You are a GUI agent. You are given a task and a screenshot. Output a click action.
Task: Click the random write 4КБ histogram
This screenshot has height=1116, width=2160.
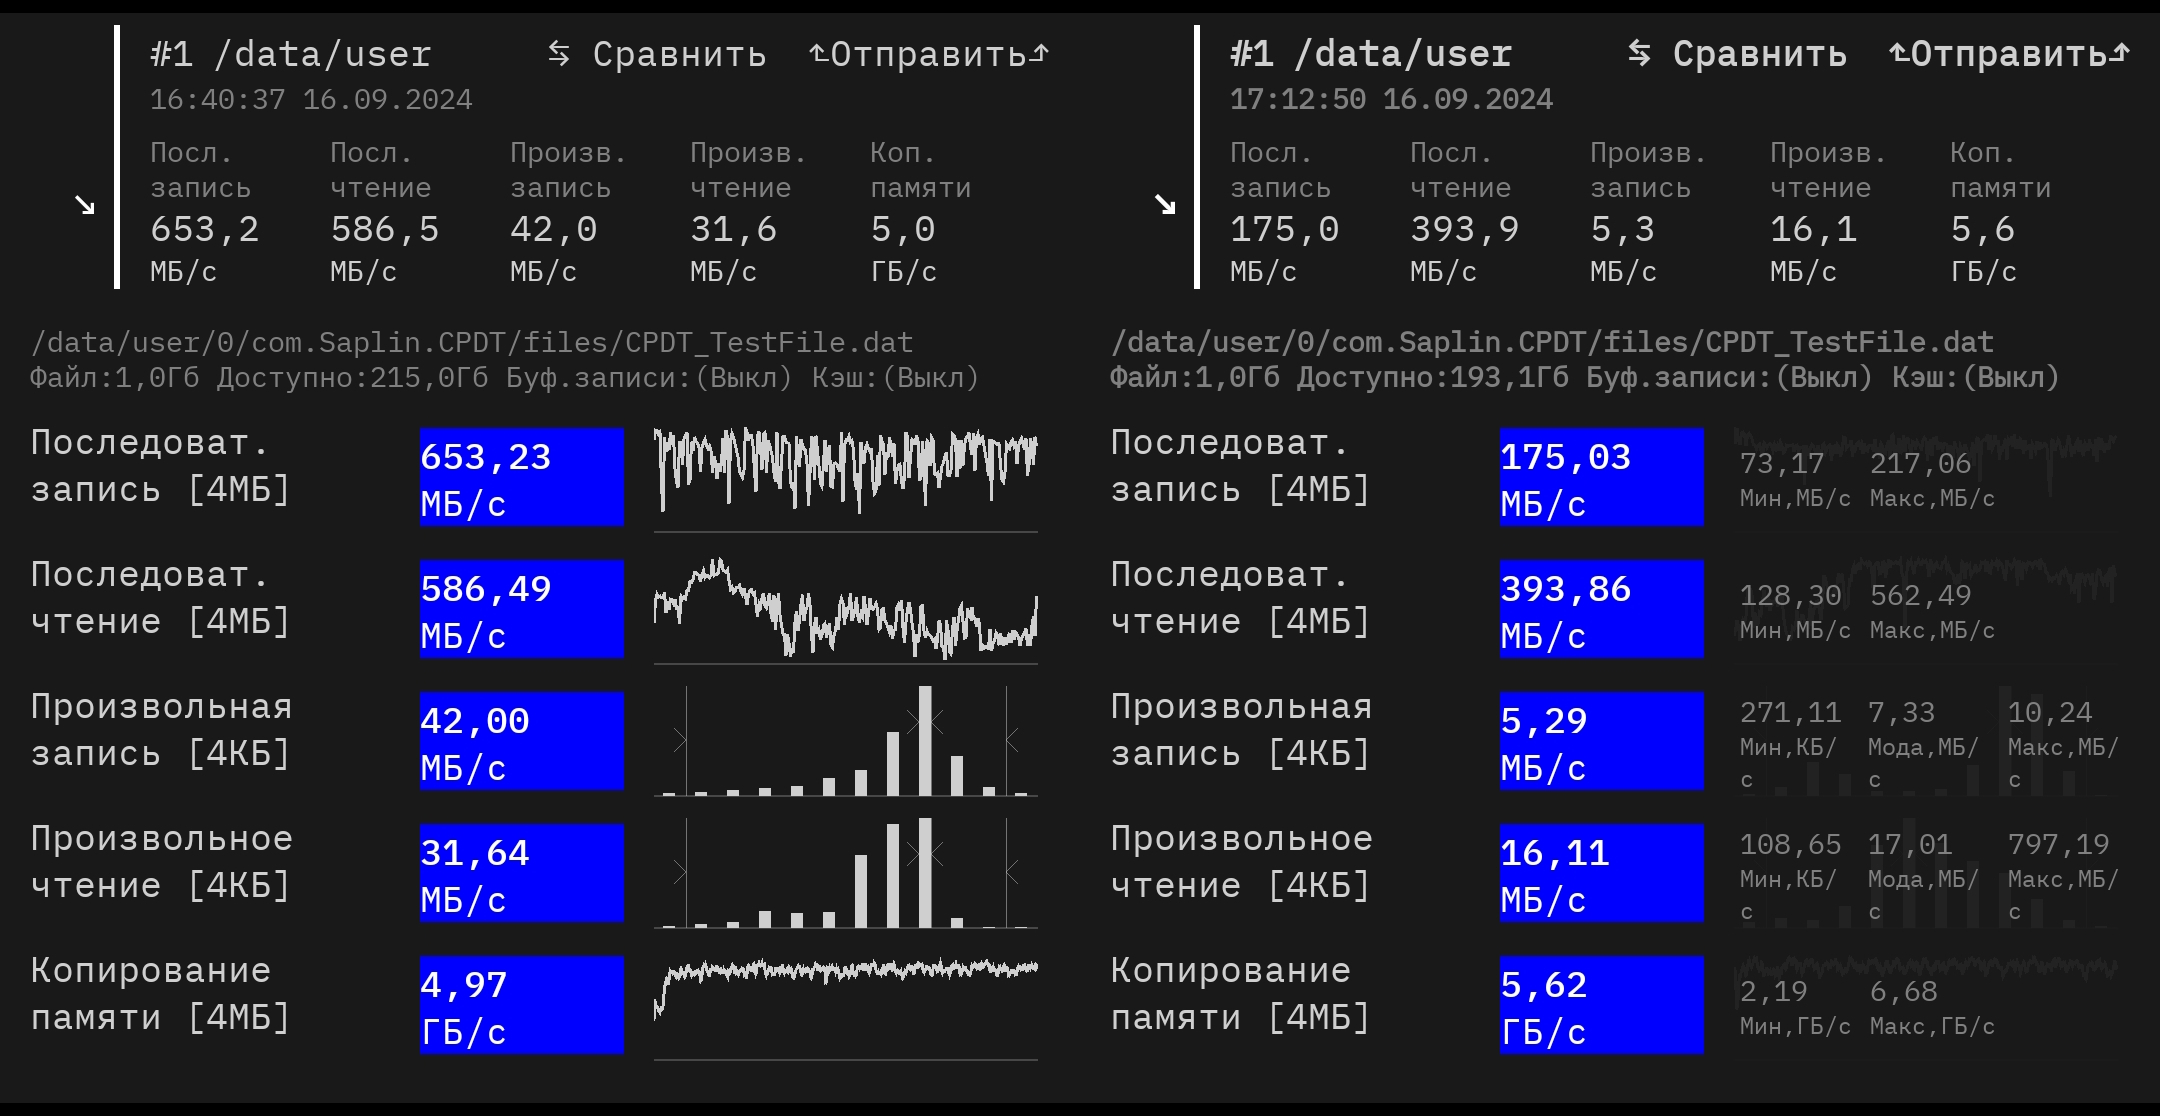tap(845, 742)
